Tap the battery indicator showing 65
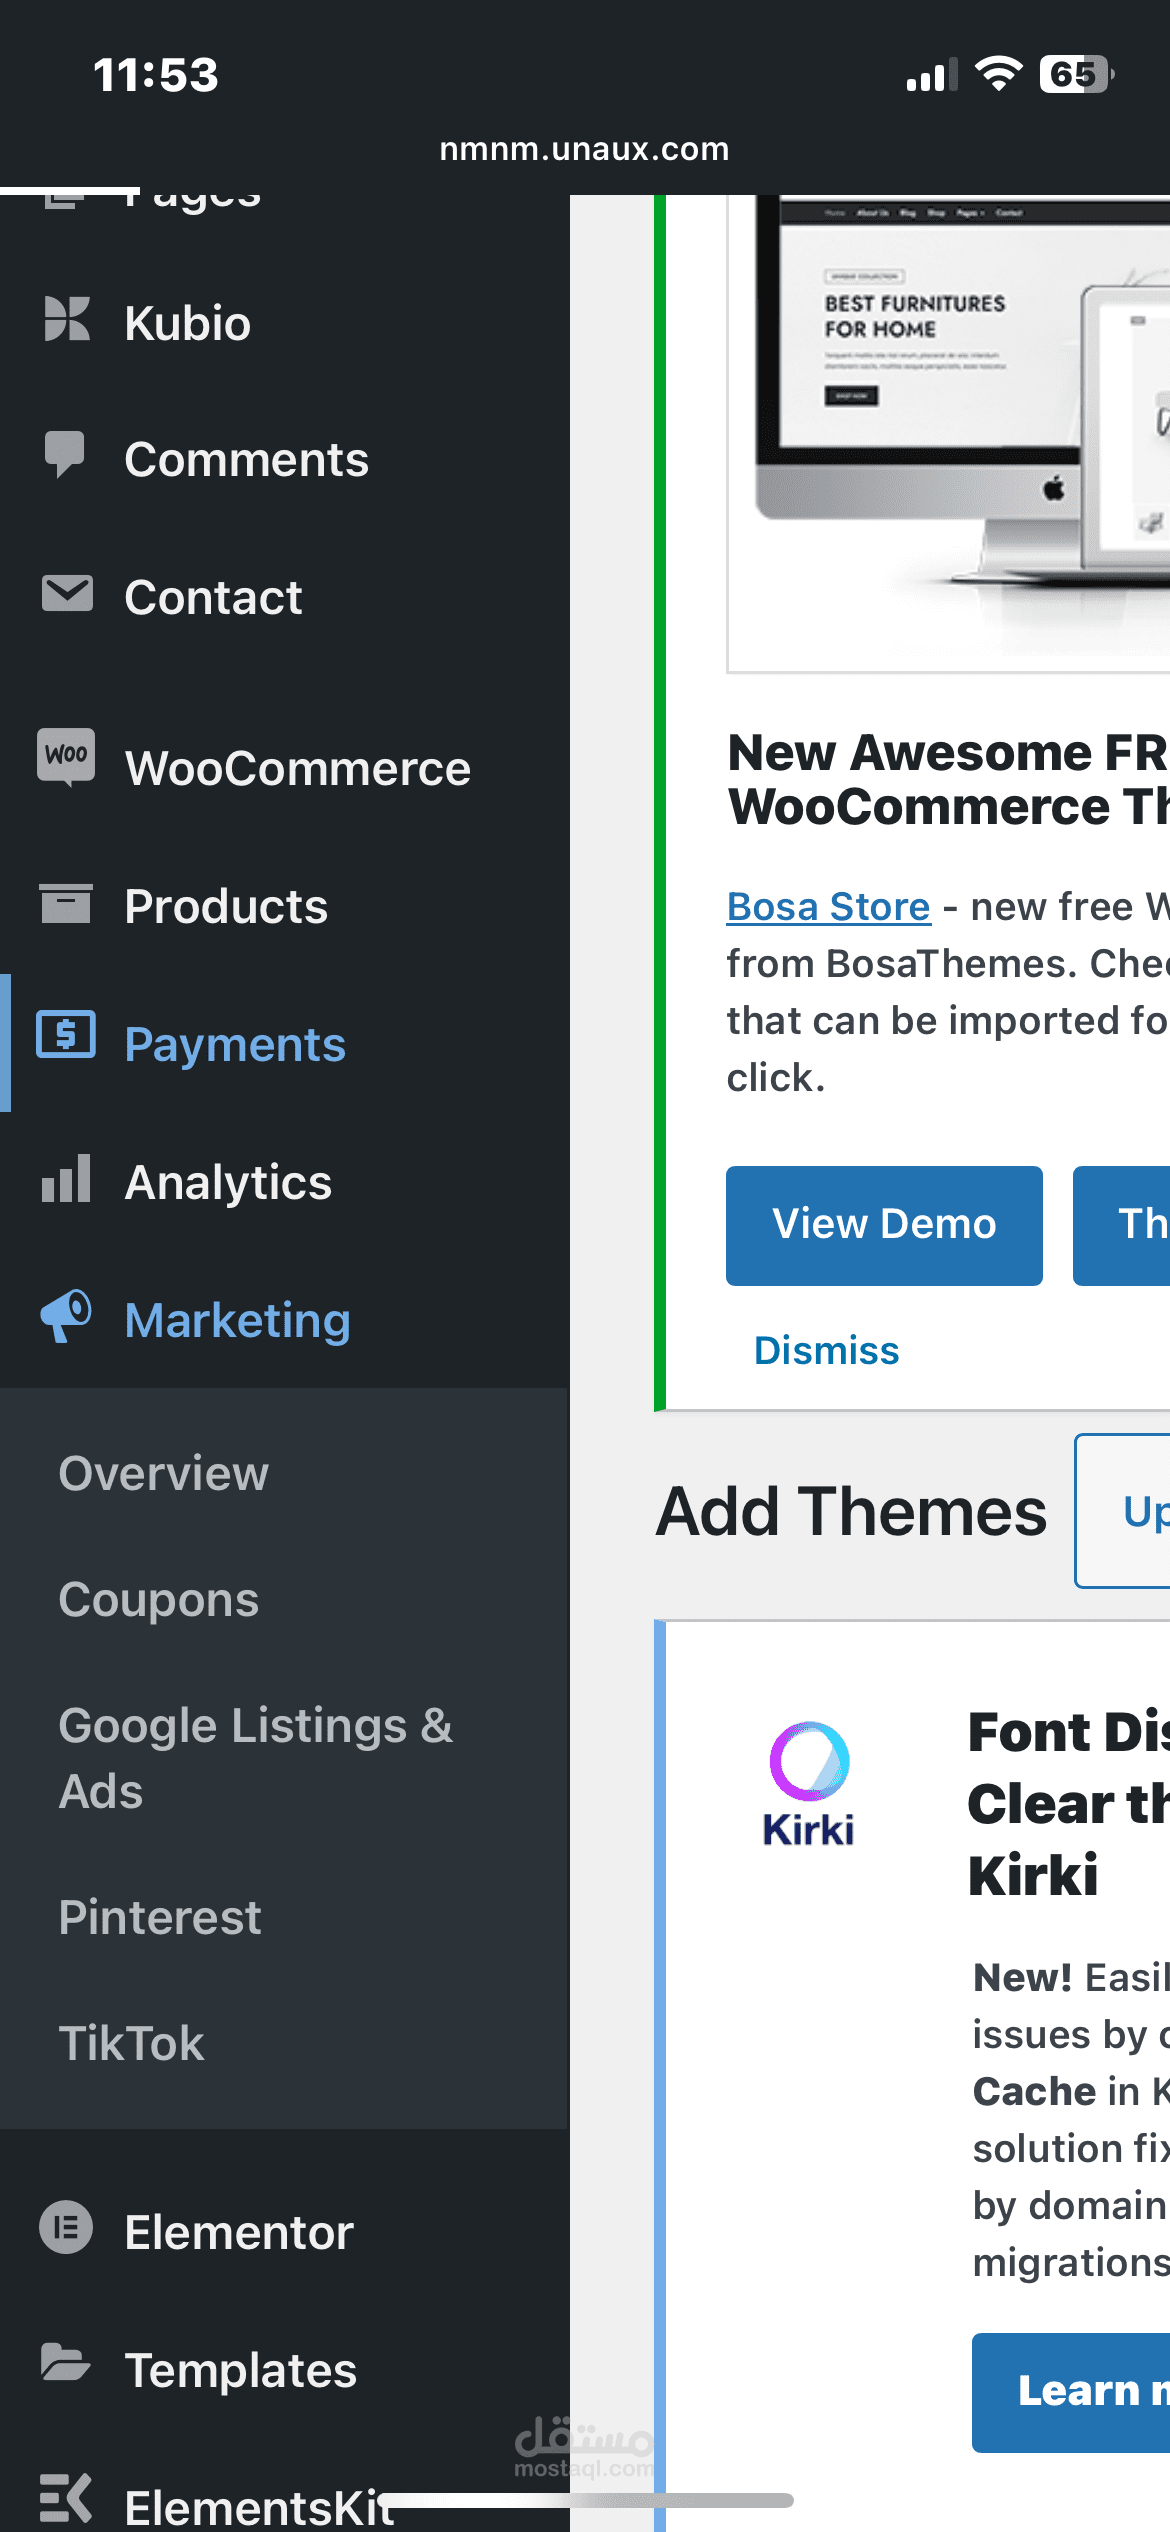The height and width of the screenshot is (2532, 1170). [1077, 74]
